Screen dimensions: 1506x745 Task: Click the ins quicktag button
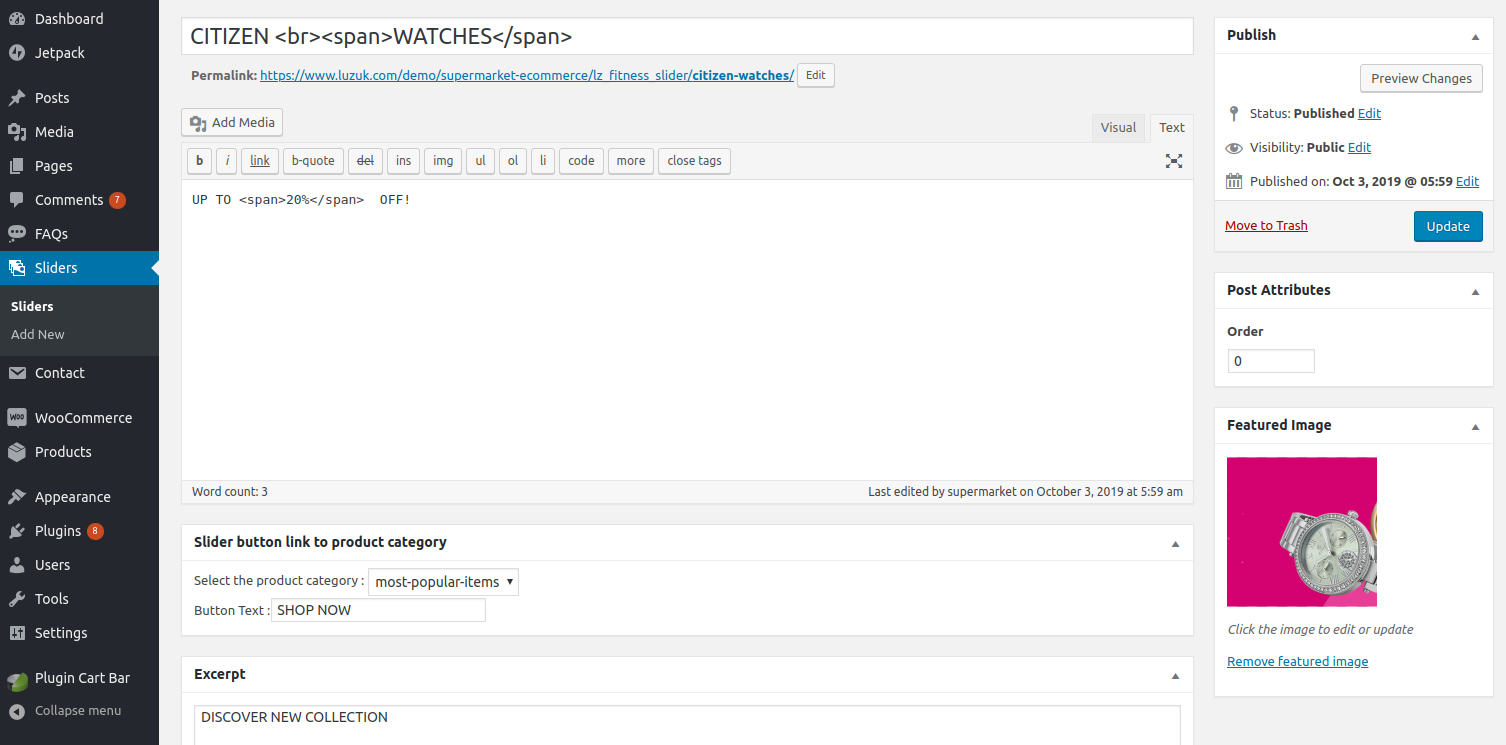403,161
